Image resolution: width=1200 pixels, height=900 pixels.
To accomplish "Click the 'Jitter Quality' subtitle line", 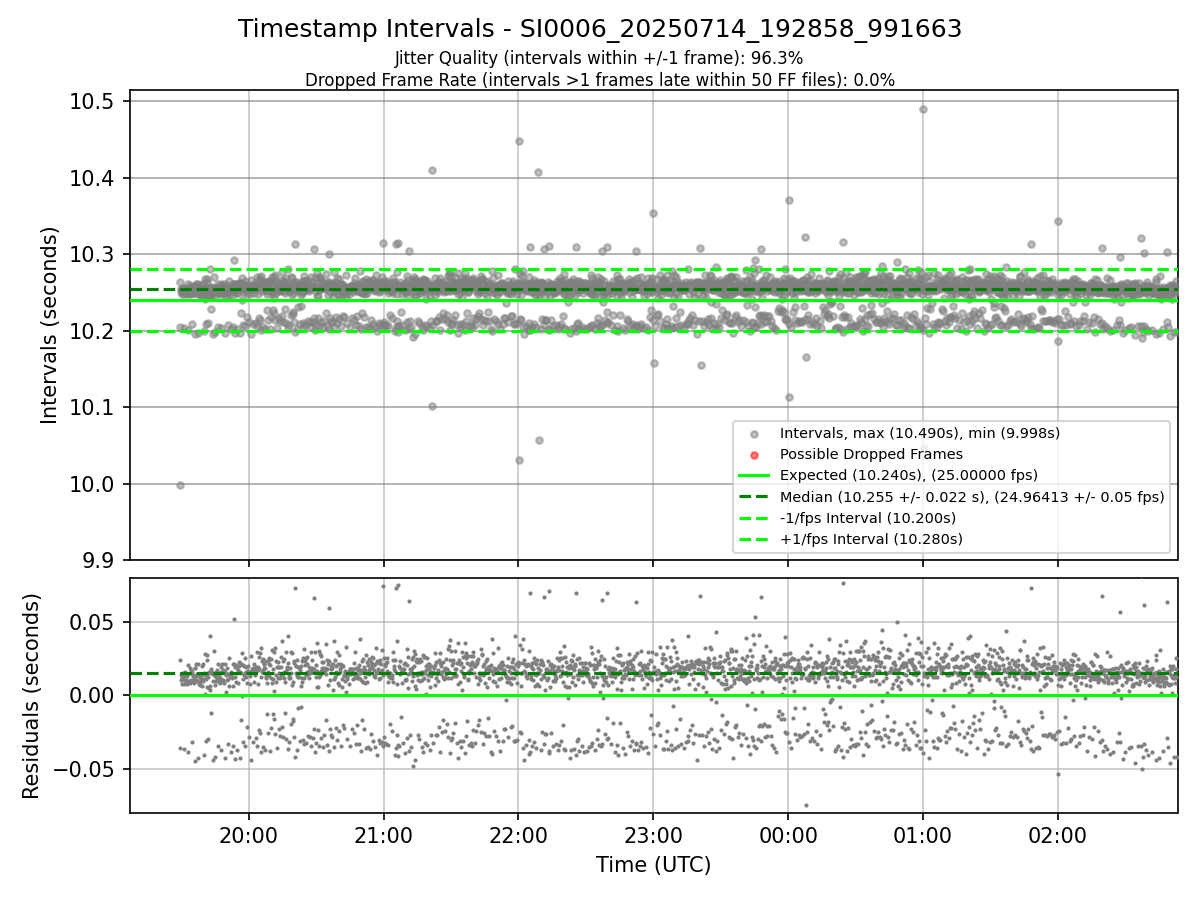I will pyautogui.click(x=599, y=58).
